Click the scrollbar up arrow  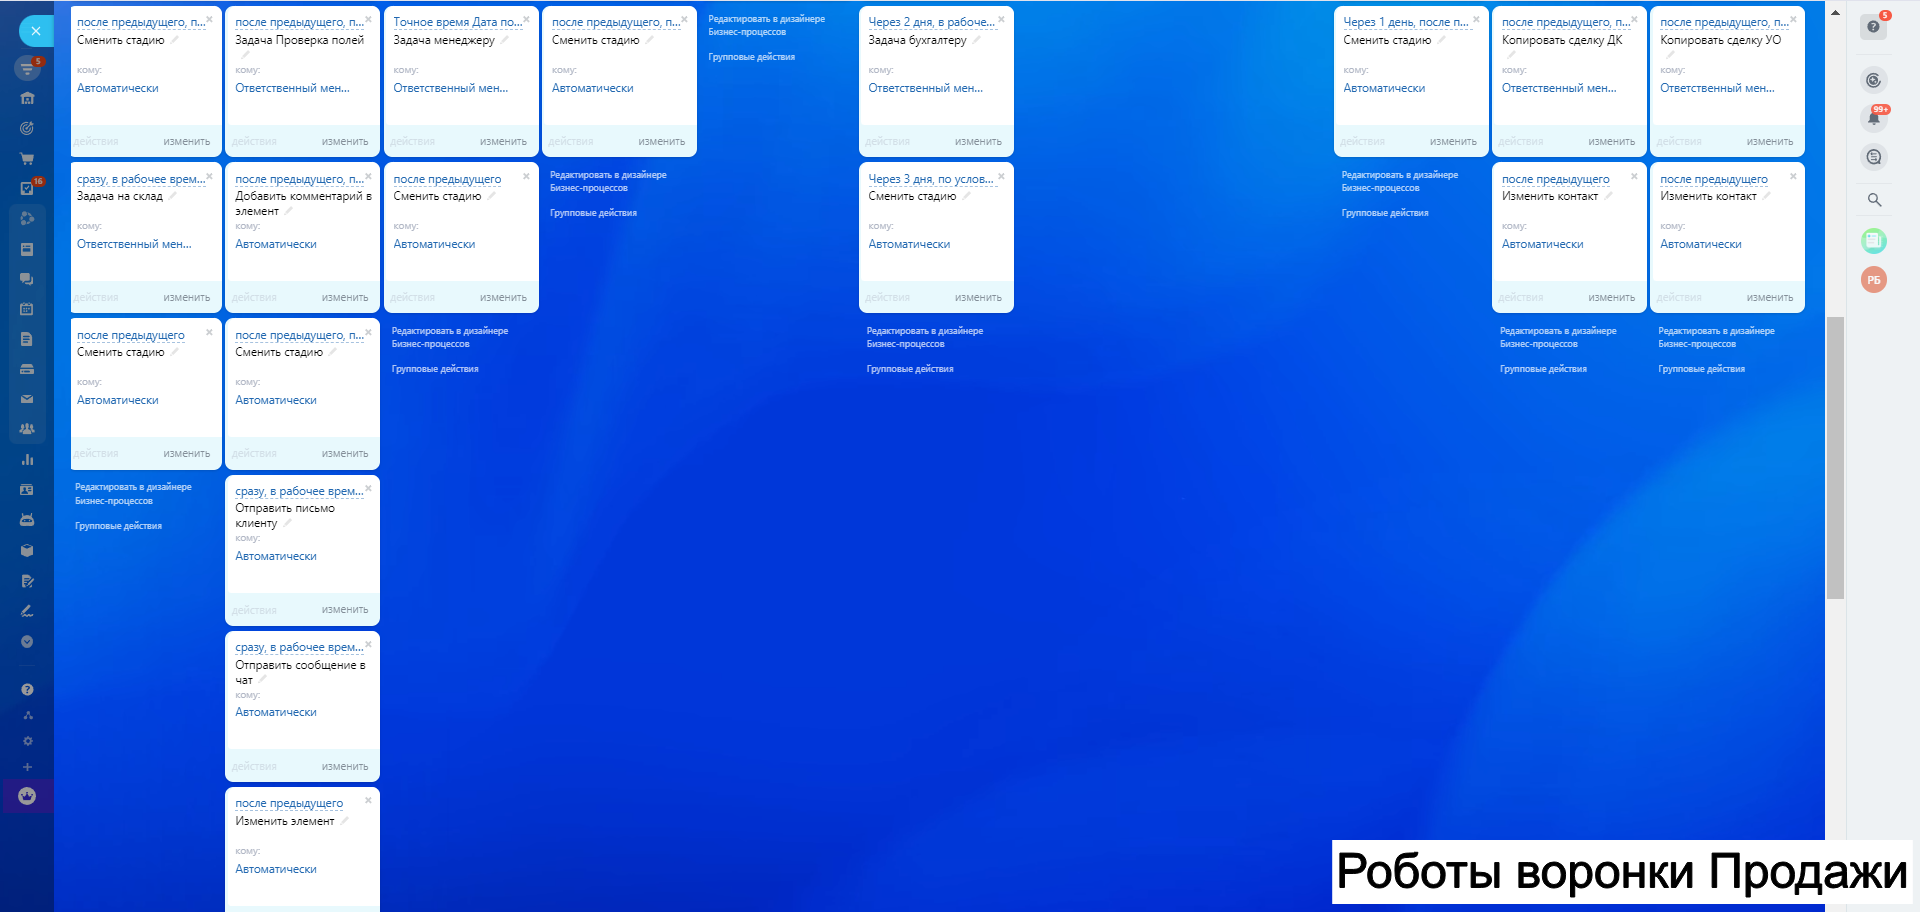pyautogui.click(x=1835, y=12)
